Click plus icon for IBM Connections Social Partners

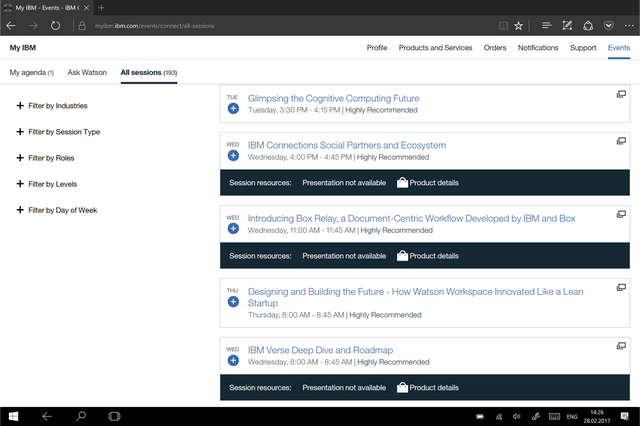pyautogui.click(x=233, y=157)
